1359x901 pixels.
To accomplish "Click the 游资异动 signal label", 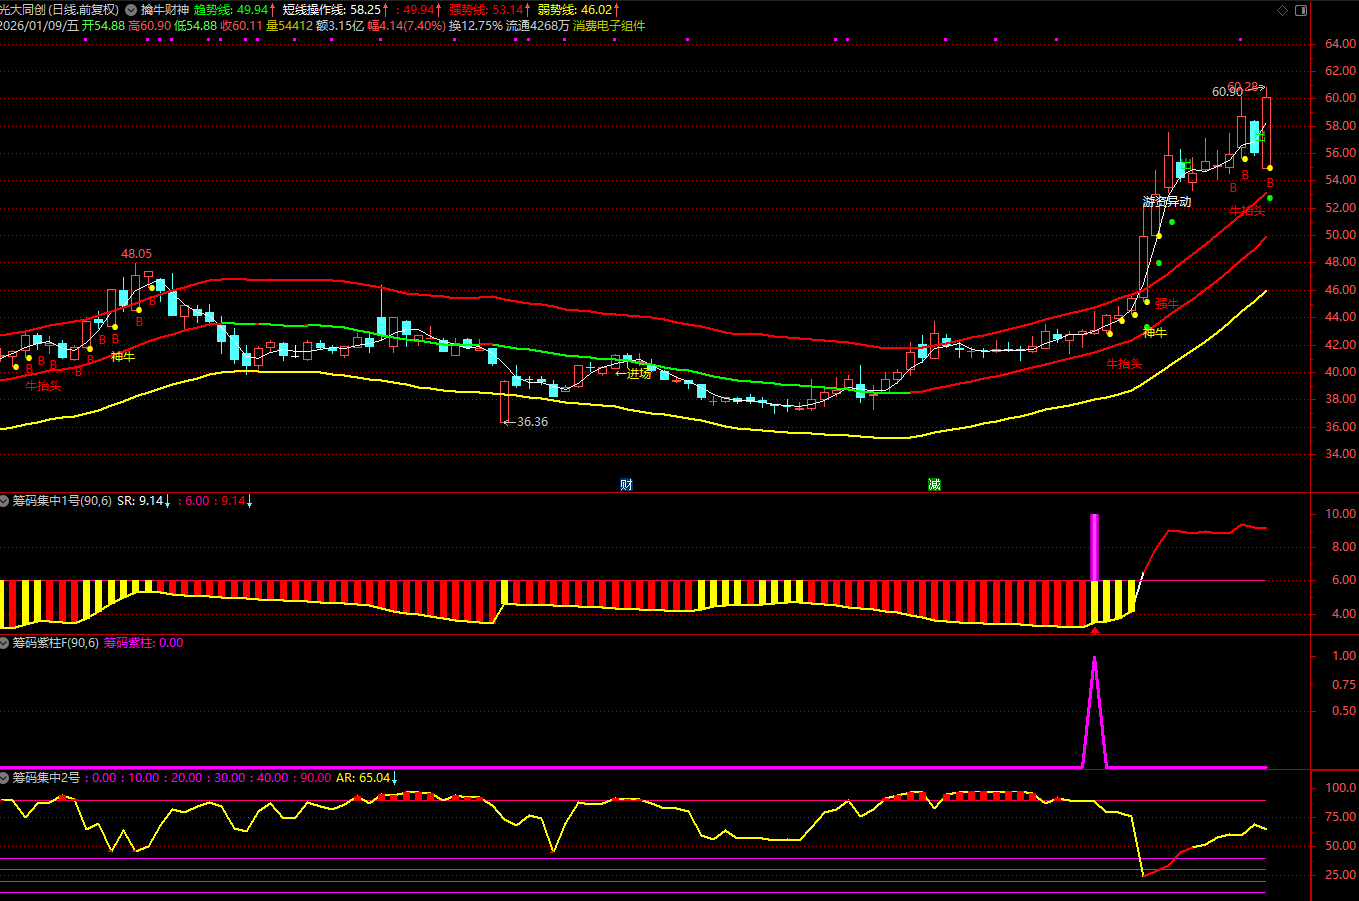I will tap(1167, 202).
